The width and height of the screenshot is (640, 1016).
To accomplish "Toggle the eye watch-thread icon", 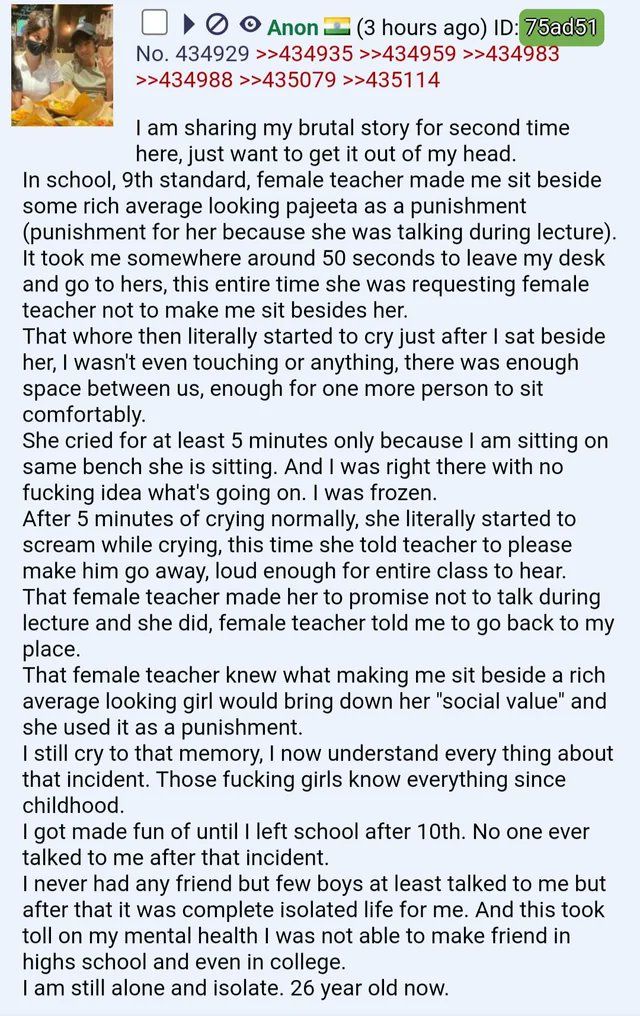I will click(249, 25).
